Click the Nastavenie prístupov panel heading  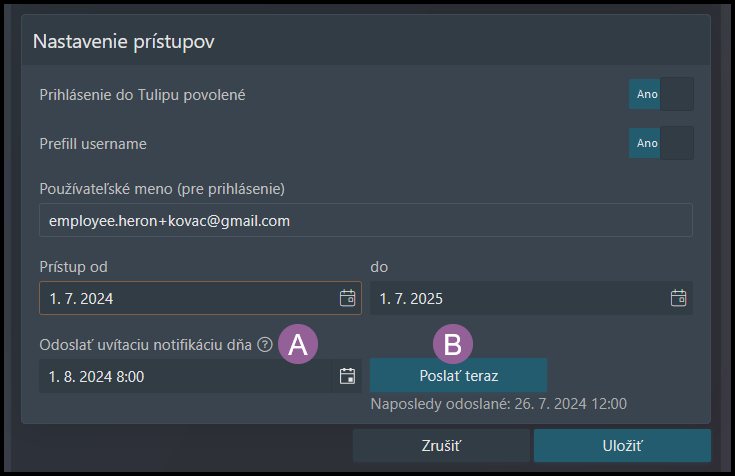124,41
